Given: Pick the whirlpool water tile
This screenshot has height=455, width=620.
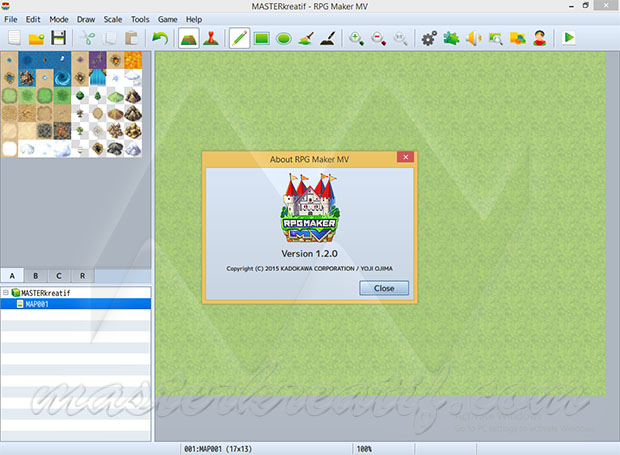Looking at the screenshot, I should [62, 78].
